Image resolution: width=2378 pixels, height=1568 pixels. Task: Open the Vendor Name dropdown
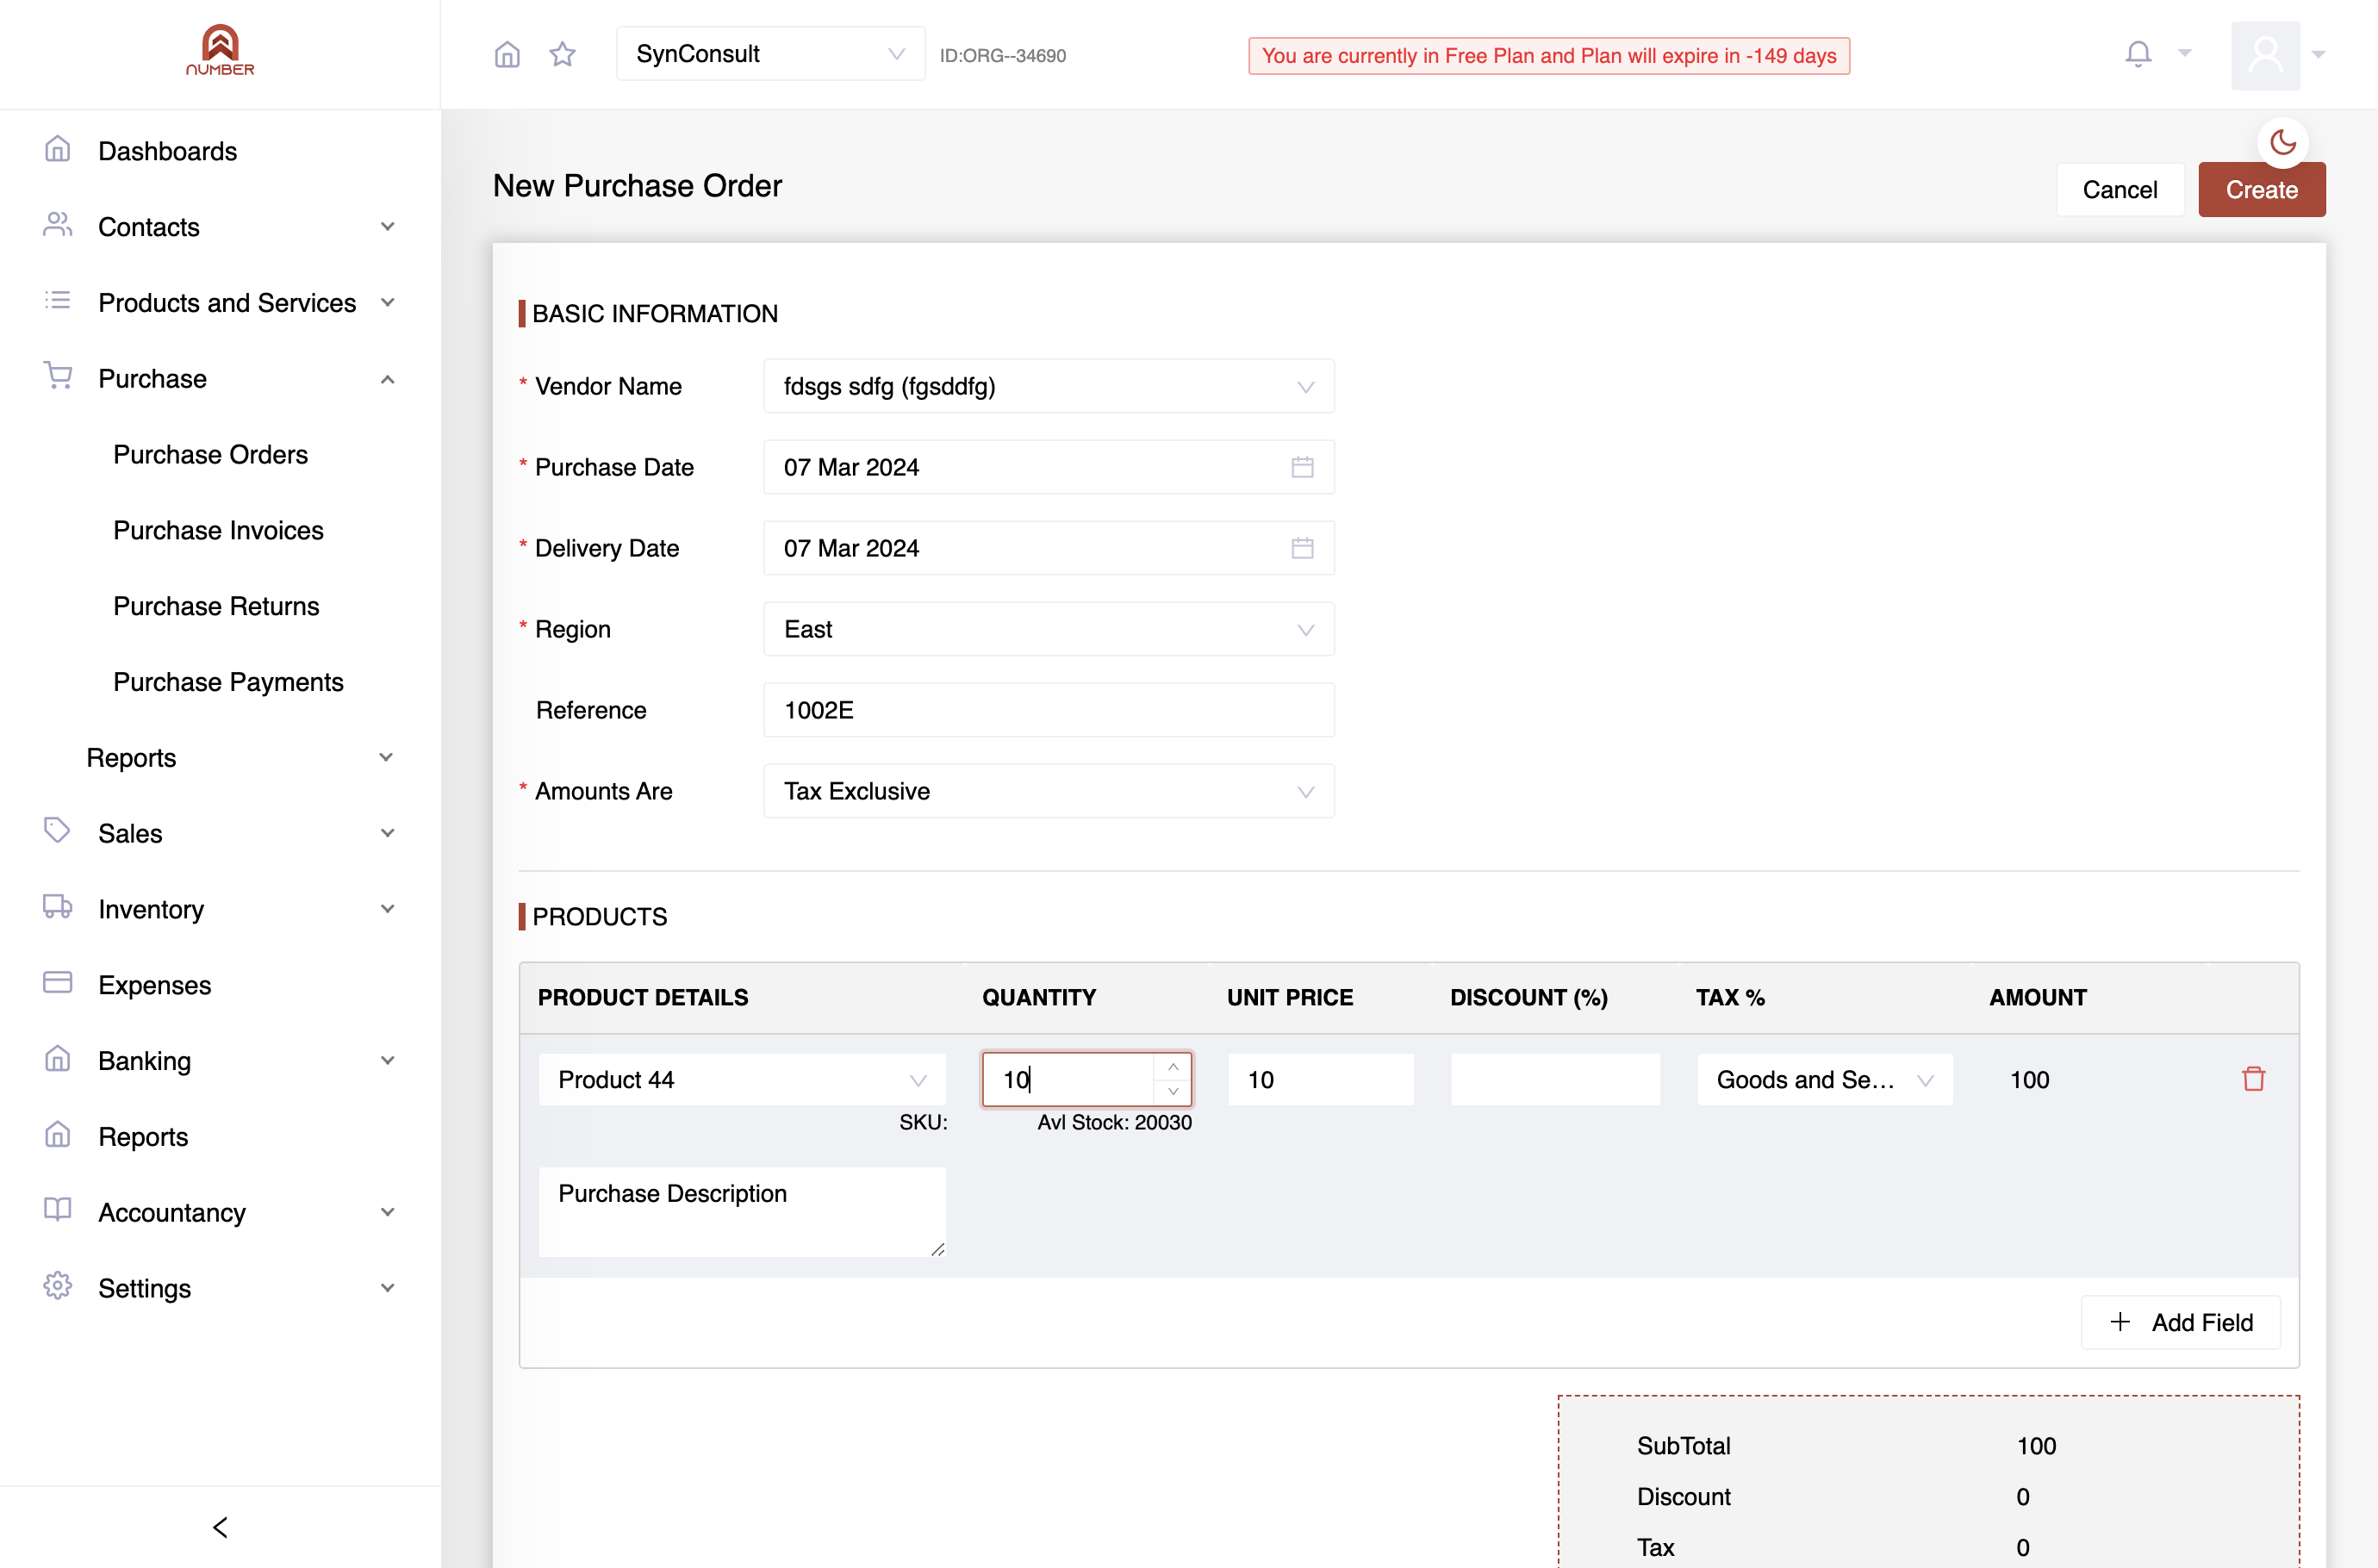tap(1049, 386)
